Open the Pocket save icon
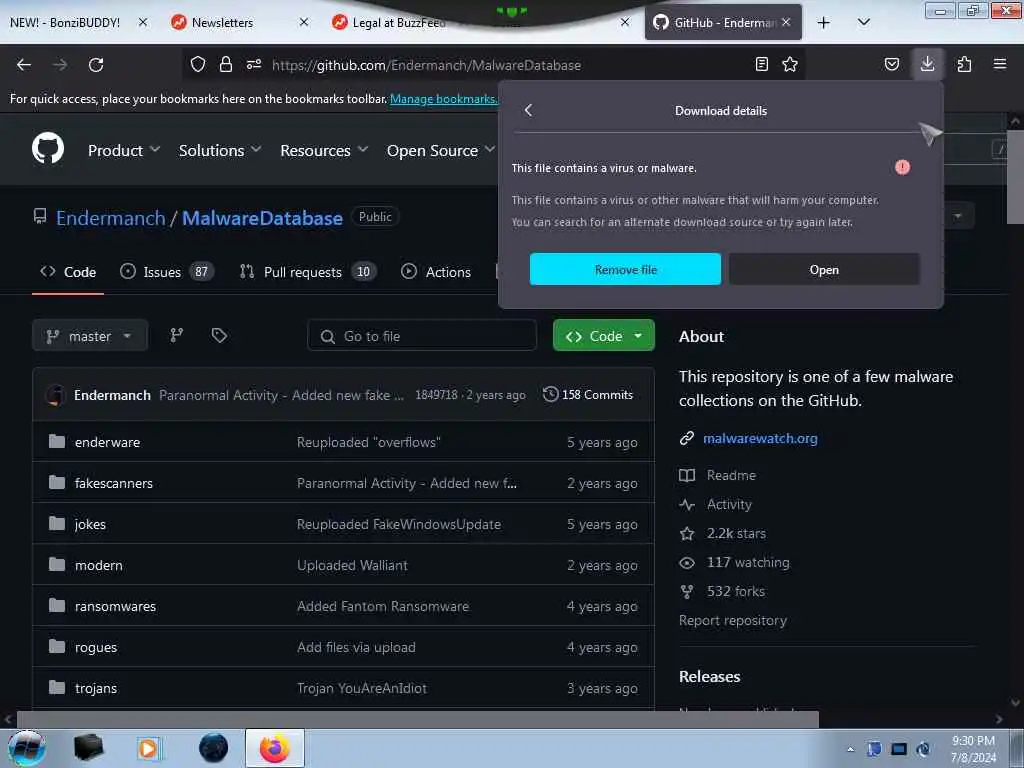Screen dimensions: 1024x768 [x=891, y=64]
